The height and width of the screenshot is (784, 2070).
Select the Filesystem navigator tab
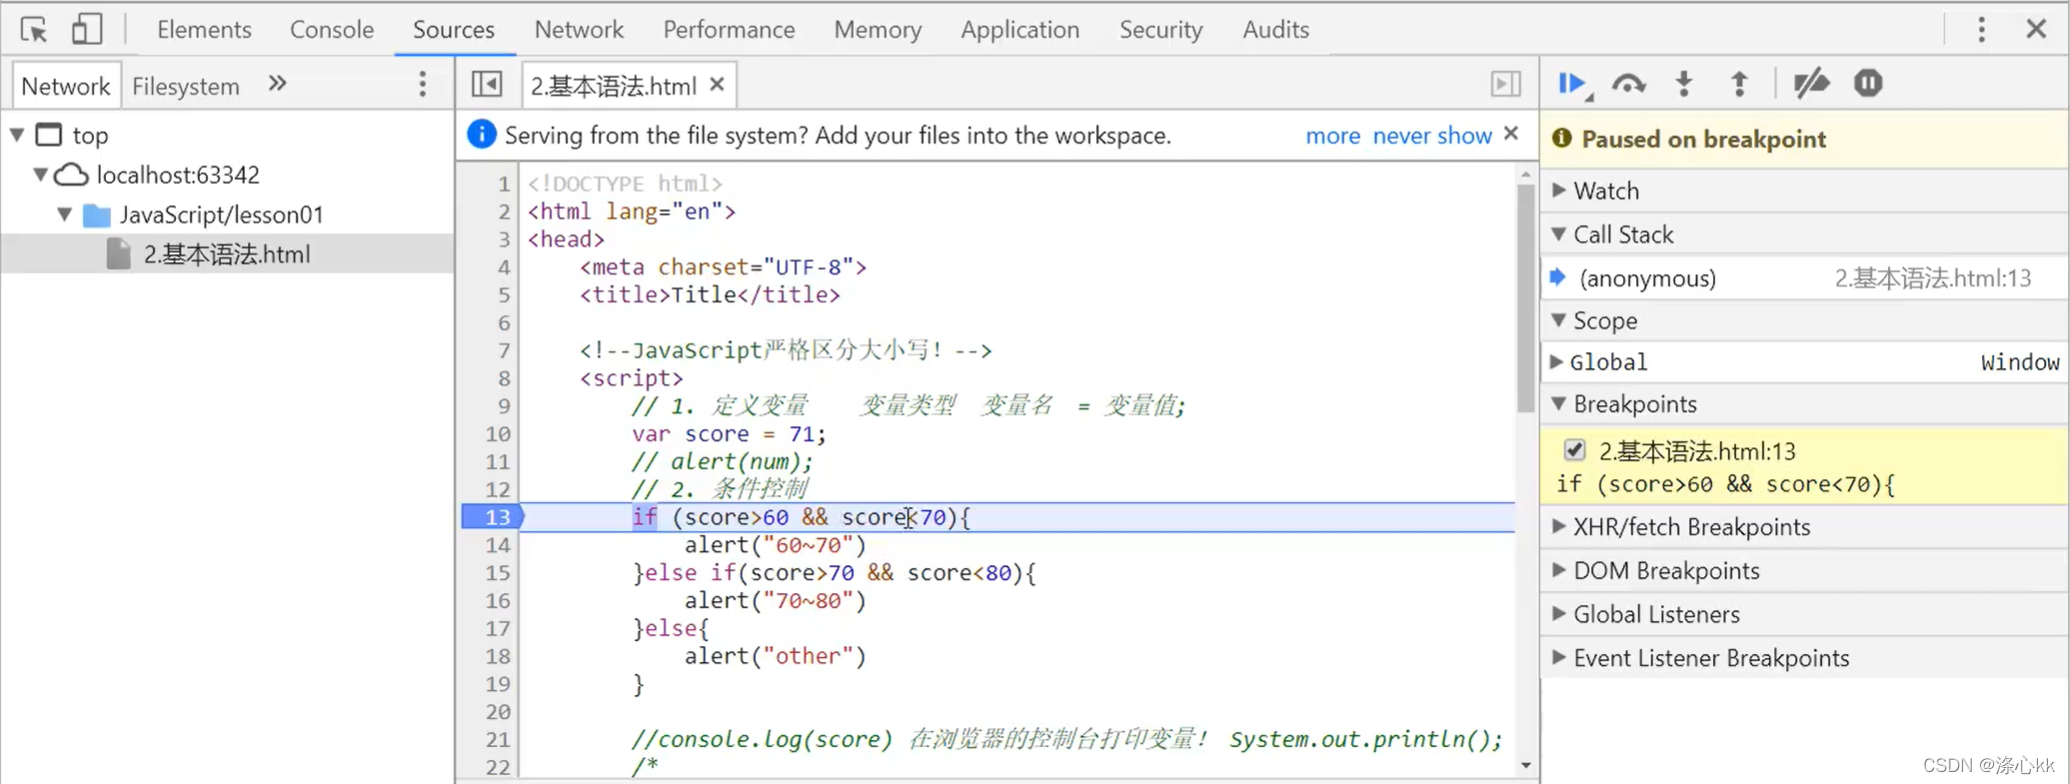click(x=186, y=86)
